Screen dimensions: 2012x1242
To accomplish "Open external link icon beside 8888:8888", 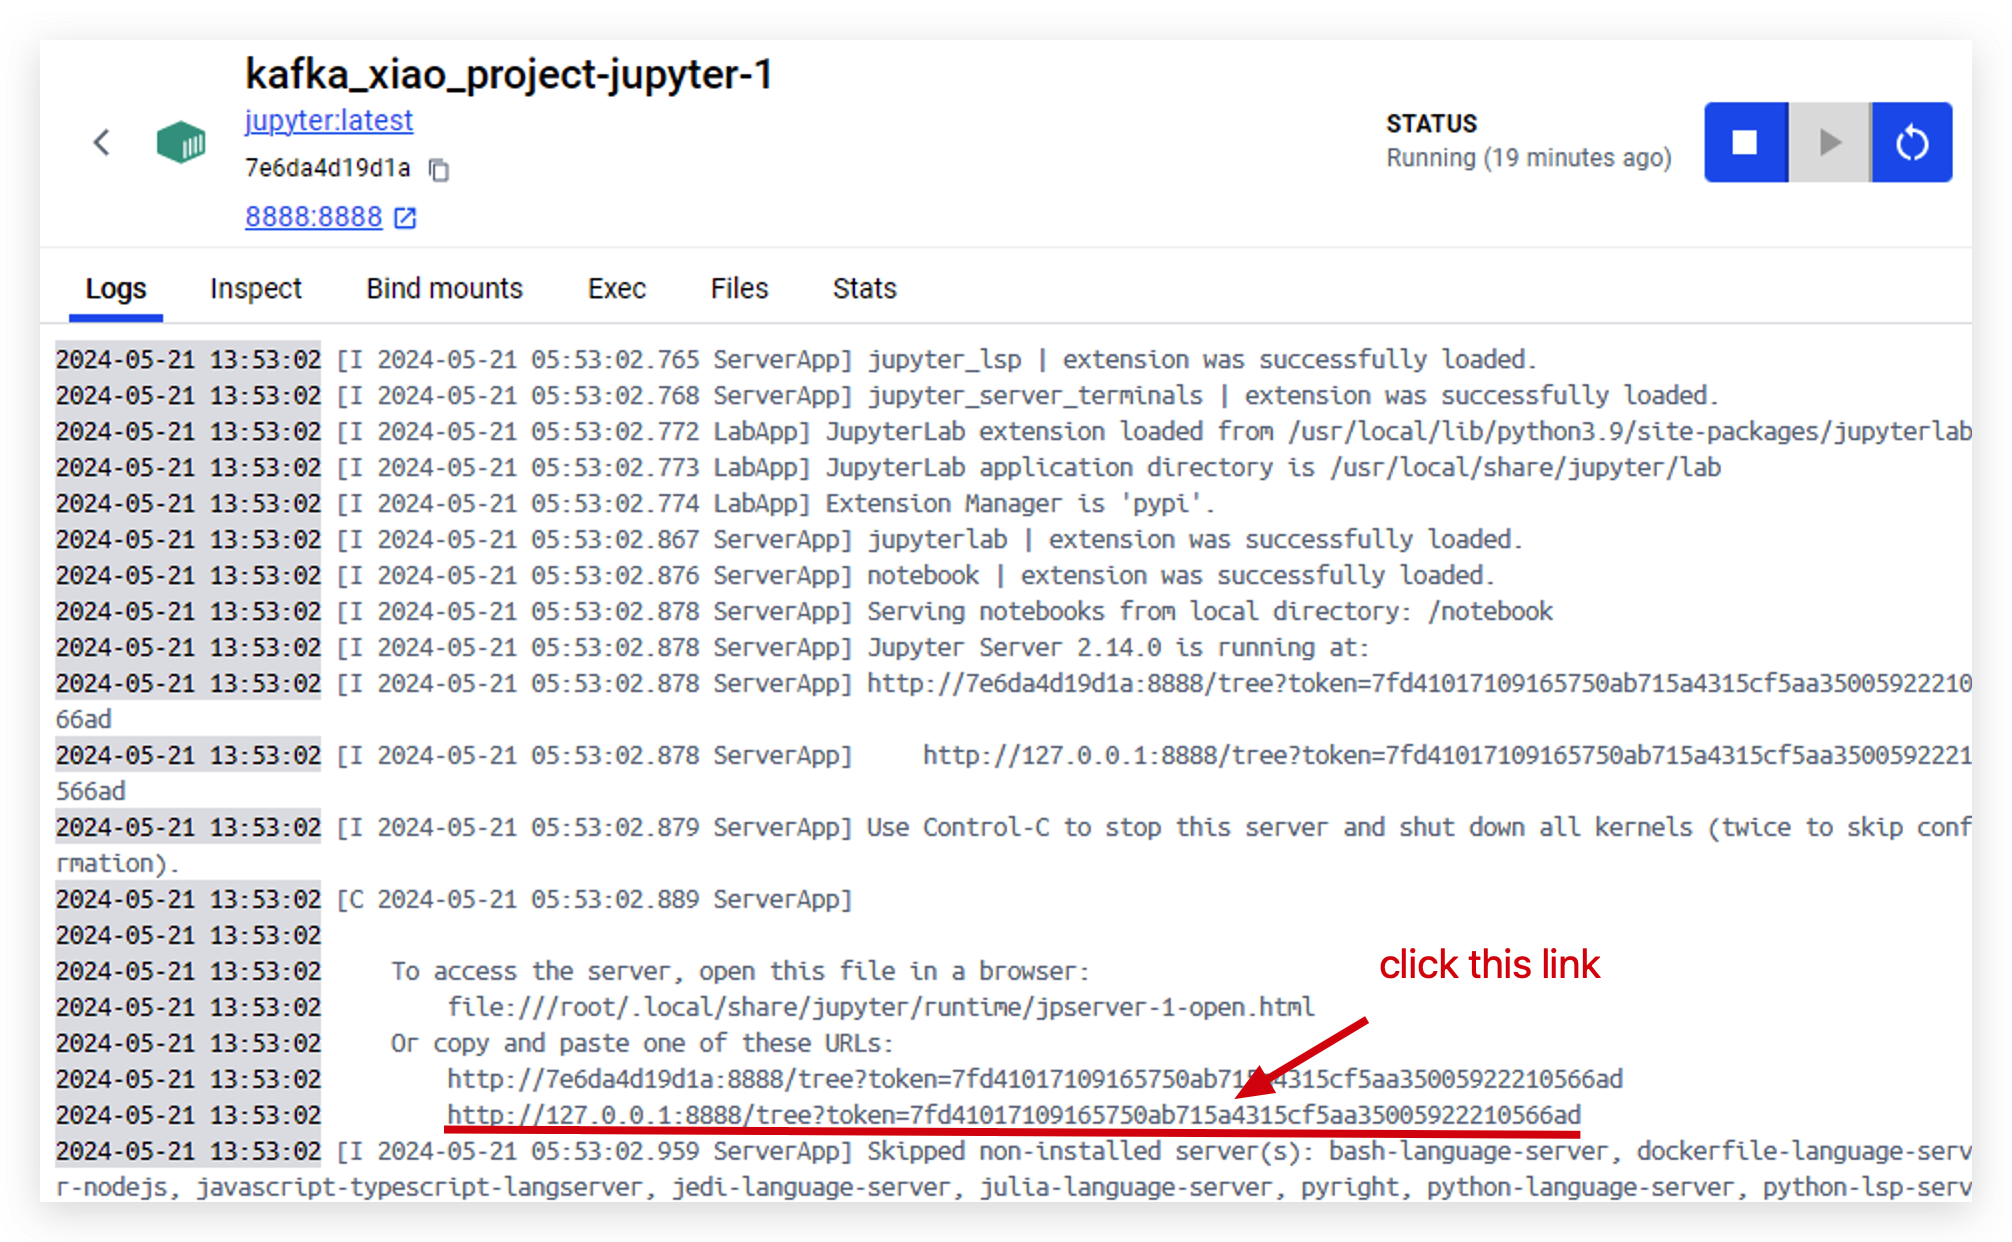I will tap(405, 217).
